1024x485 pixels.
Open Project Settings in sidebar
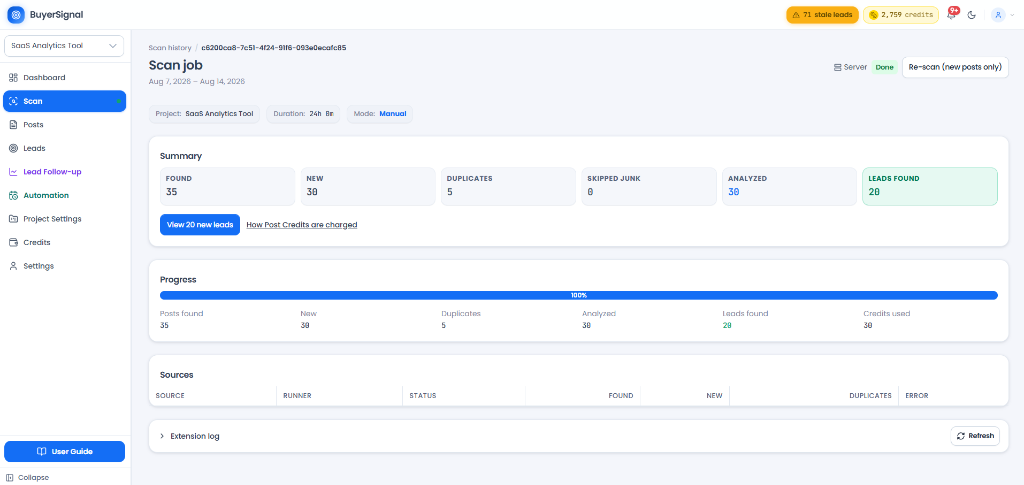(x=64, y=219)
